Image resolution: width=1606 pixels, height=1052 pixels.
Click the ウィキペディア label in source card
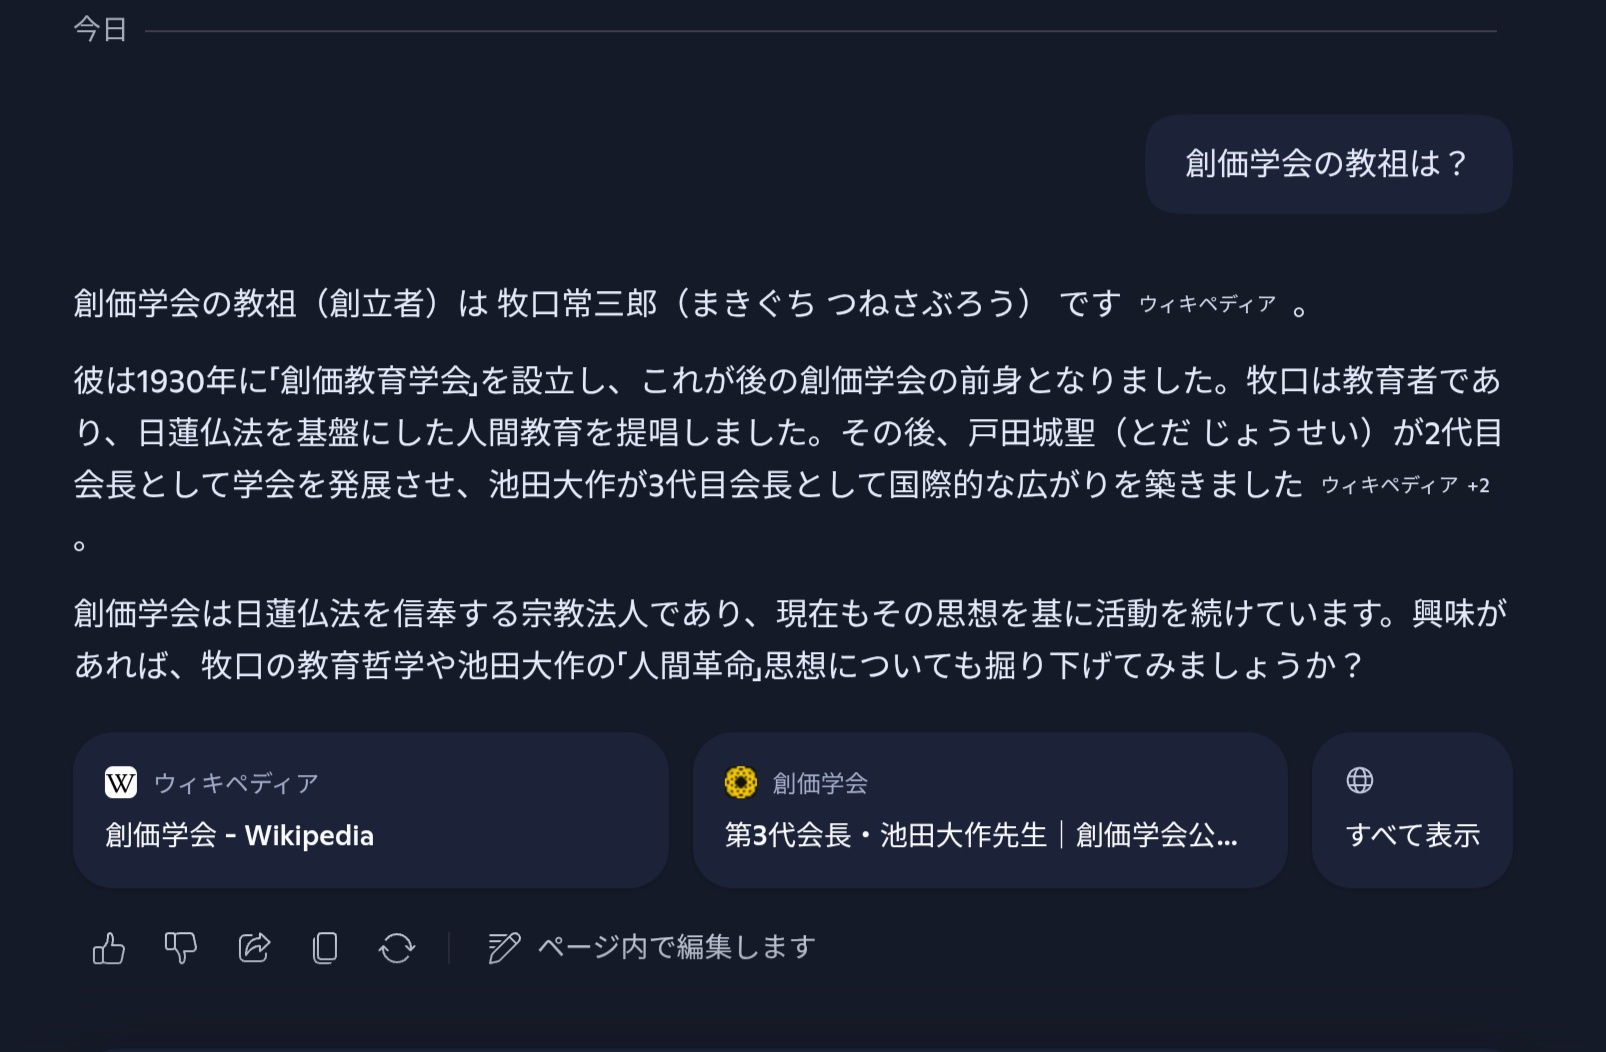[236, 783]
